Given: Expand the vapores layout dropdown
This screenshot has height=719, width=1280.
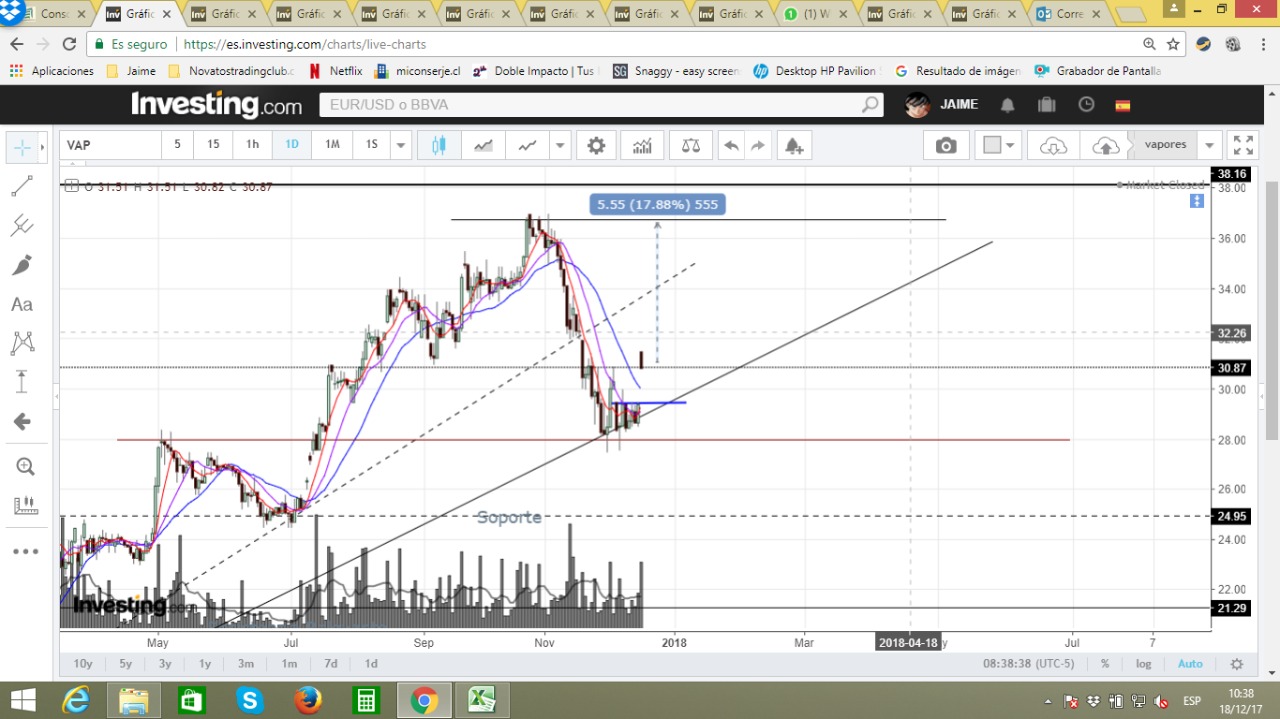Looking at the screenshot, I should pos(1210,145).
